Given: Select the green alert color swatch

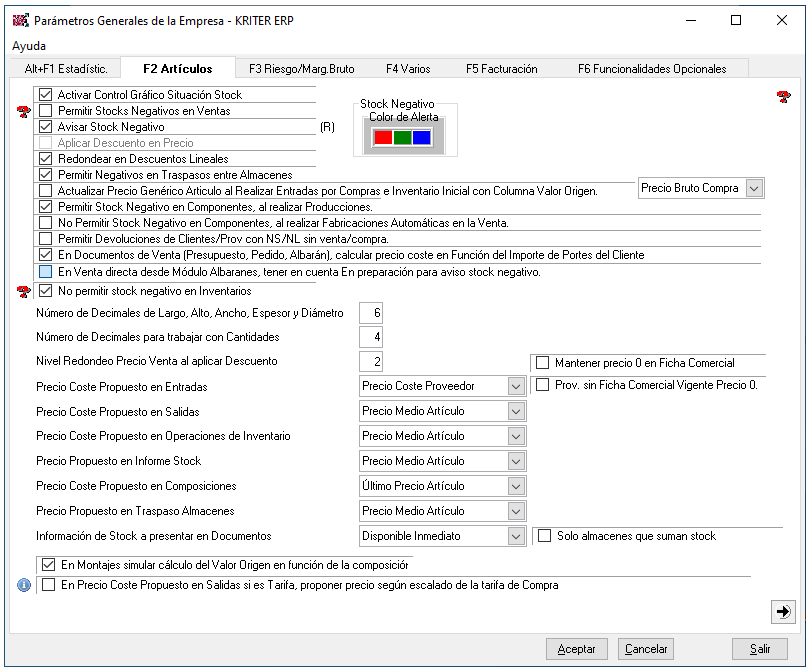Looking at the screenshot, I should click(402, 138).
